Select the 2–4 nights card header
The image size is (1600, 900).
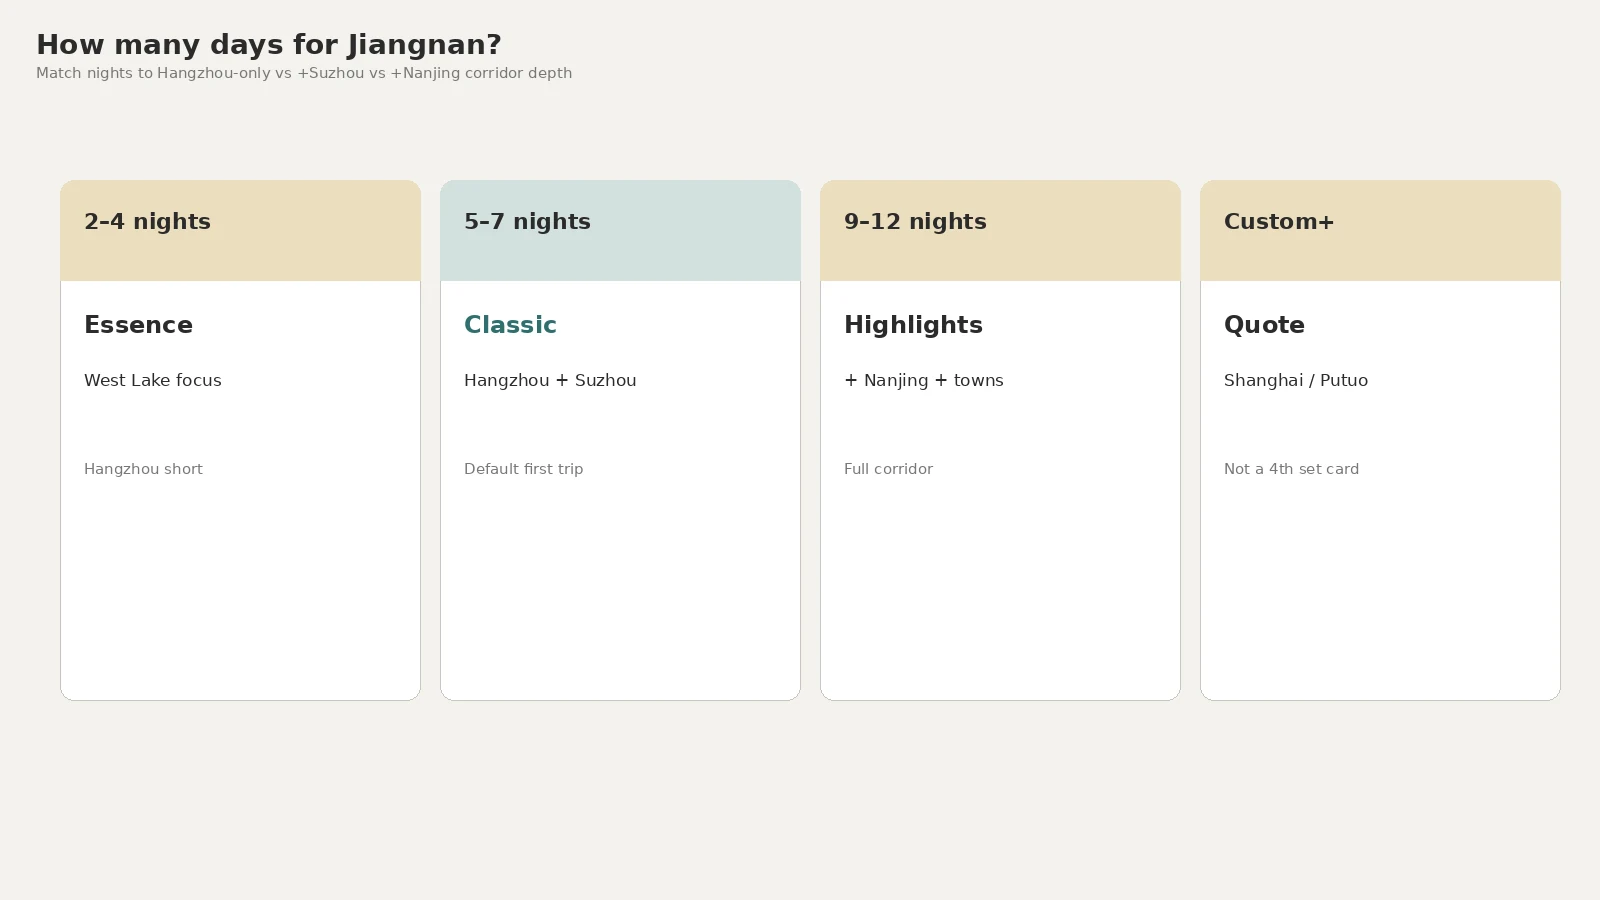point(240,231)
